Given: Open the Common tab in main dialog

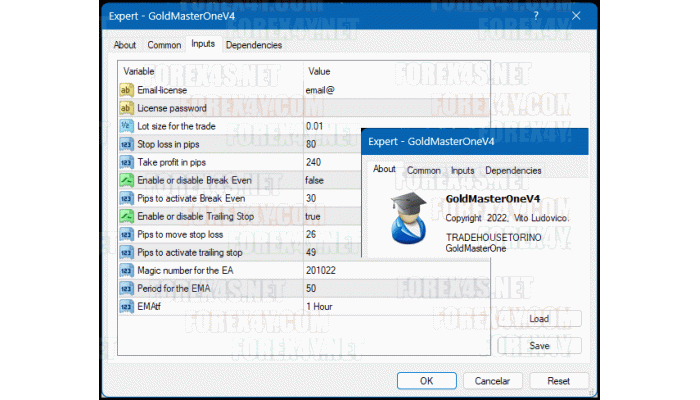Looking at the screenshot, I should pos(164,45).
